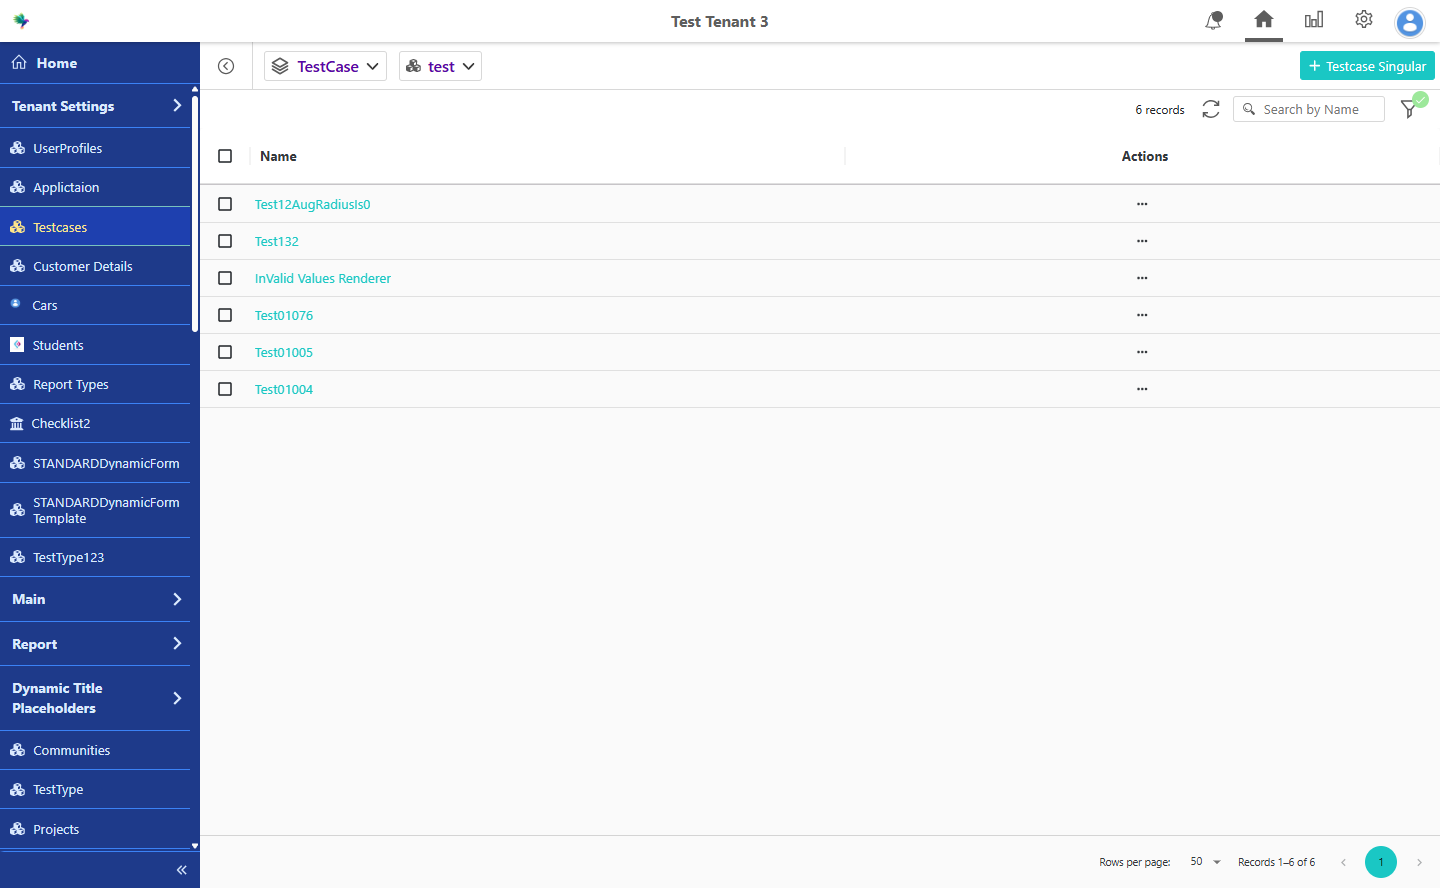Open the TestCase dropdown
Screen dimensions: 1440x888
(325, 66)
